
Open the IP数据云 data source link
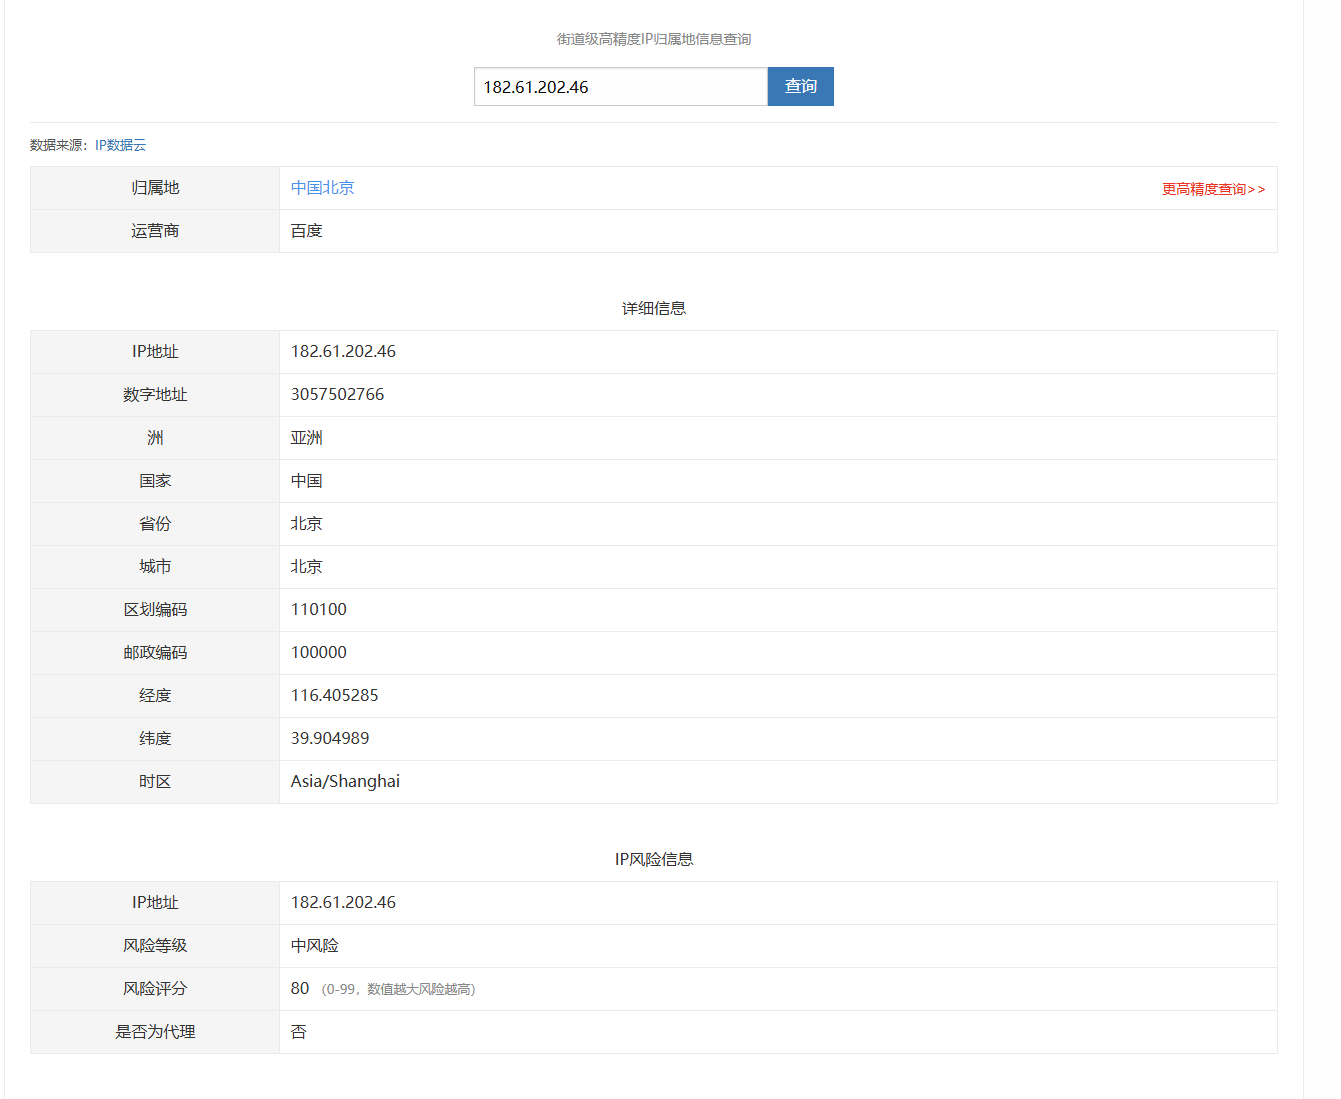(x=120, y=145)
